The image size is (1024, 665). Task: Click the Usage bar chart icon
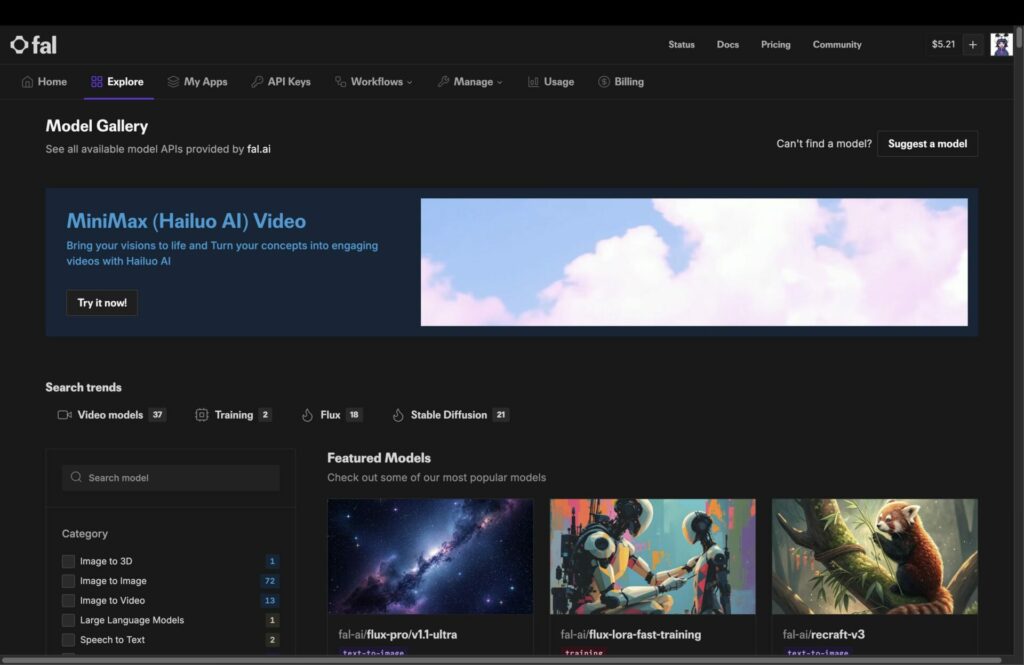tap(533, 82)
